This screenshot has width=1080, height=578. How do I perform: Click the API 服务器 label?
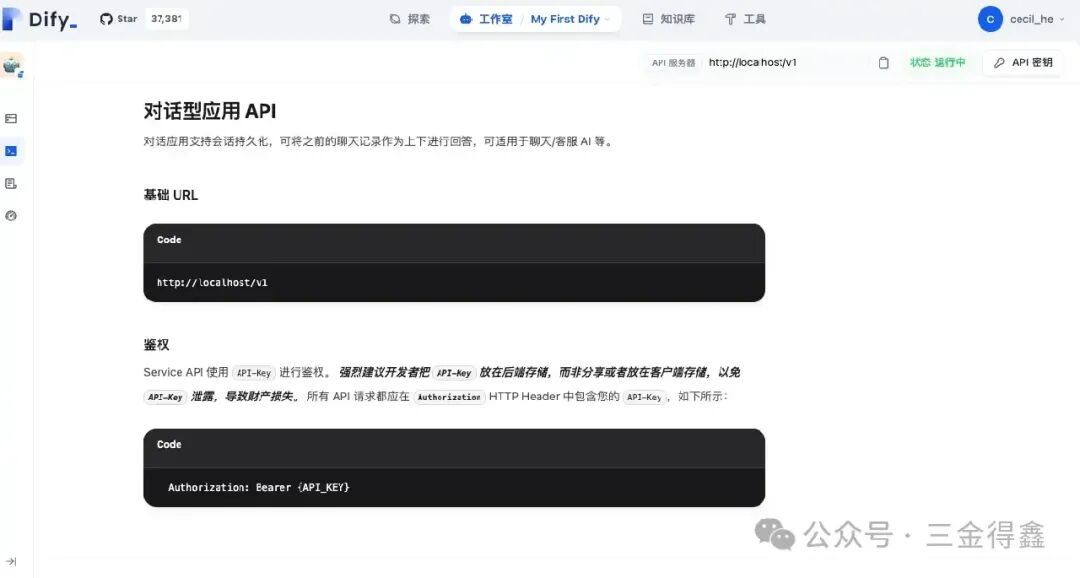673,63
